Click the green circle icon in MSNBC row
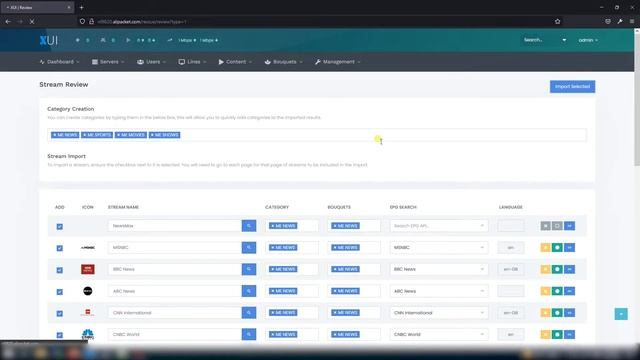Image resolution: width=640 pixels, height=360 pixels. click(x=557, y=247)
